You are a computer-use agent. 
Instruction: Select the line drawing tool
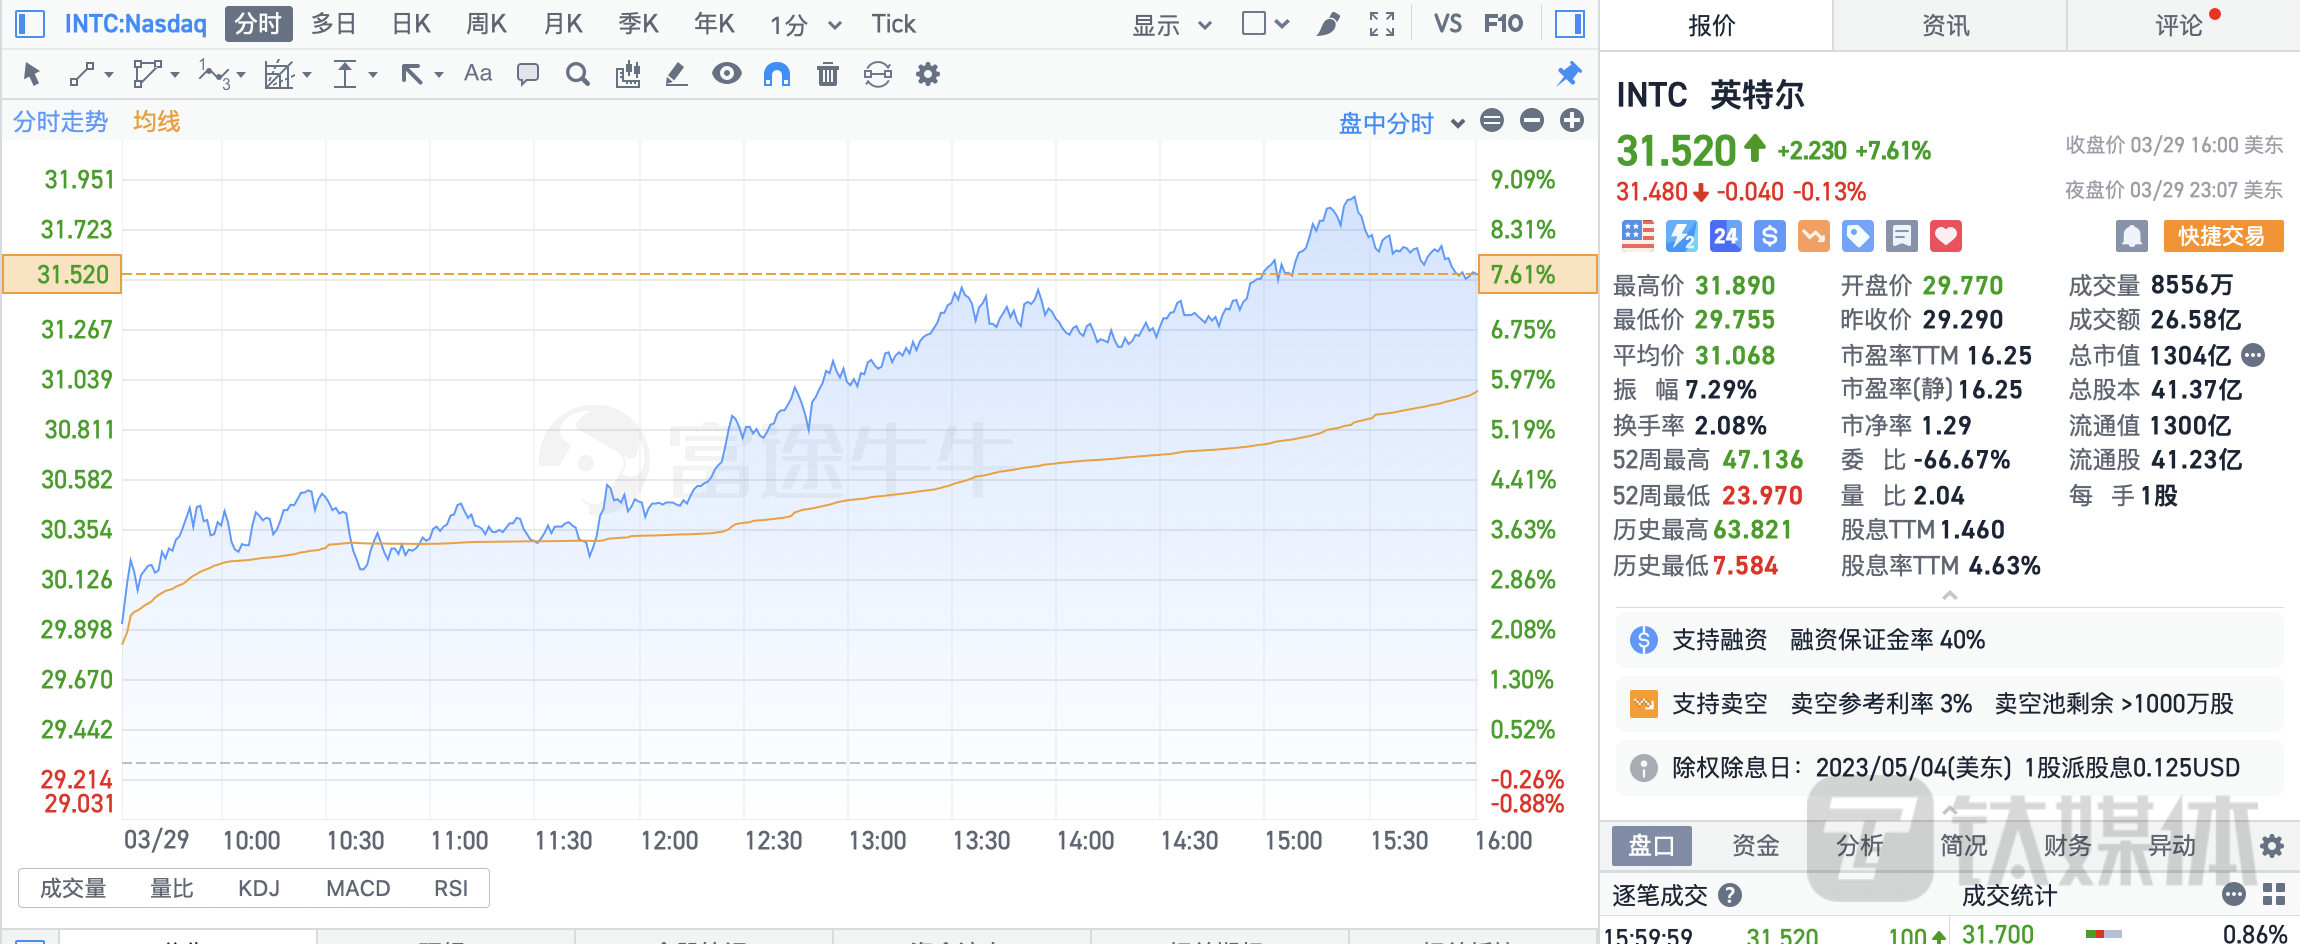(82, 74)
